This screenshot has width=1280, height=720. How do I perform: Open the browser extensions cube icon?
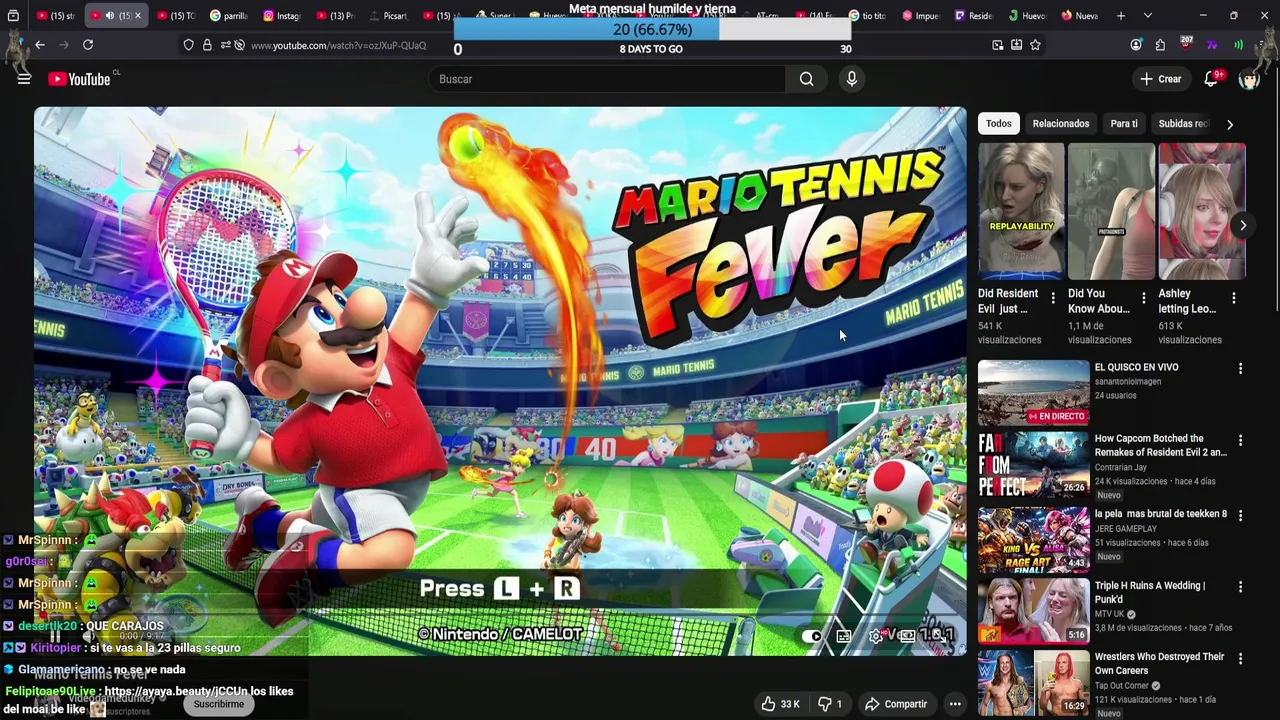point(1160,45)
